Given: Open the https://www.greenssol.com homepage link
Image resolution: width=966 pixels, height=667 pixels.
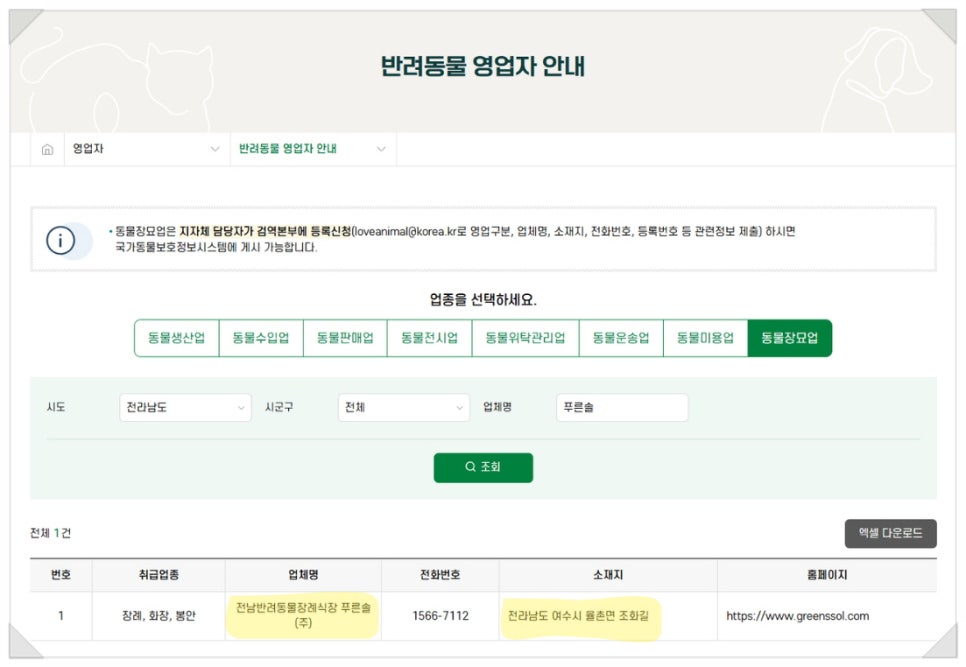Looking at the screenshot, I should 797,616.
